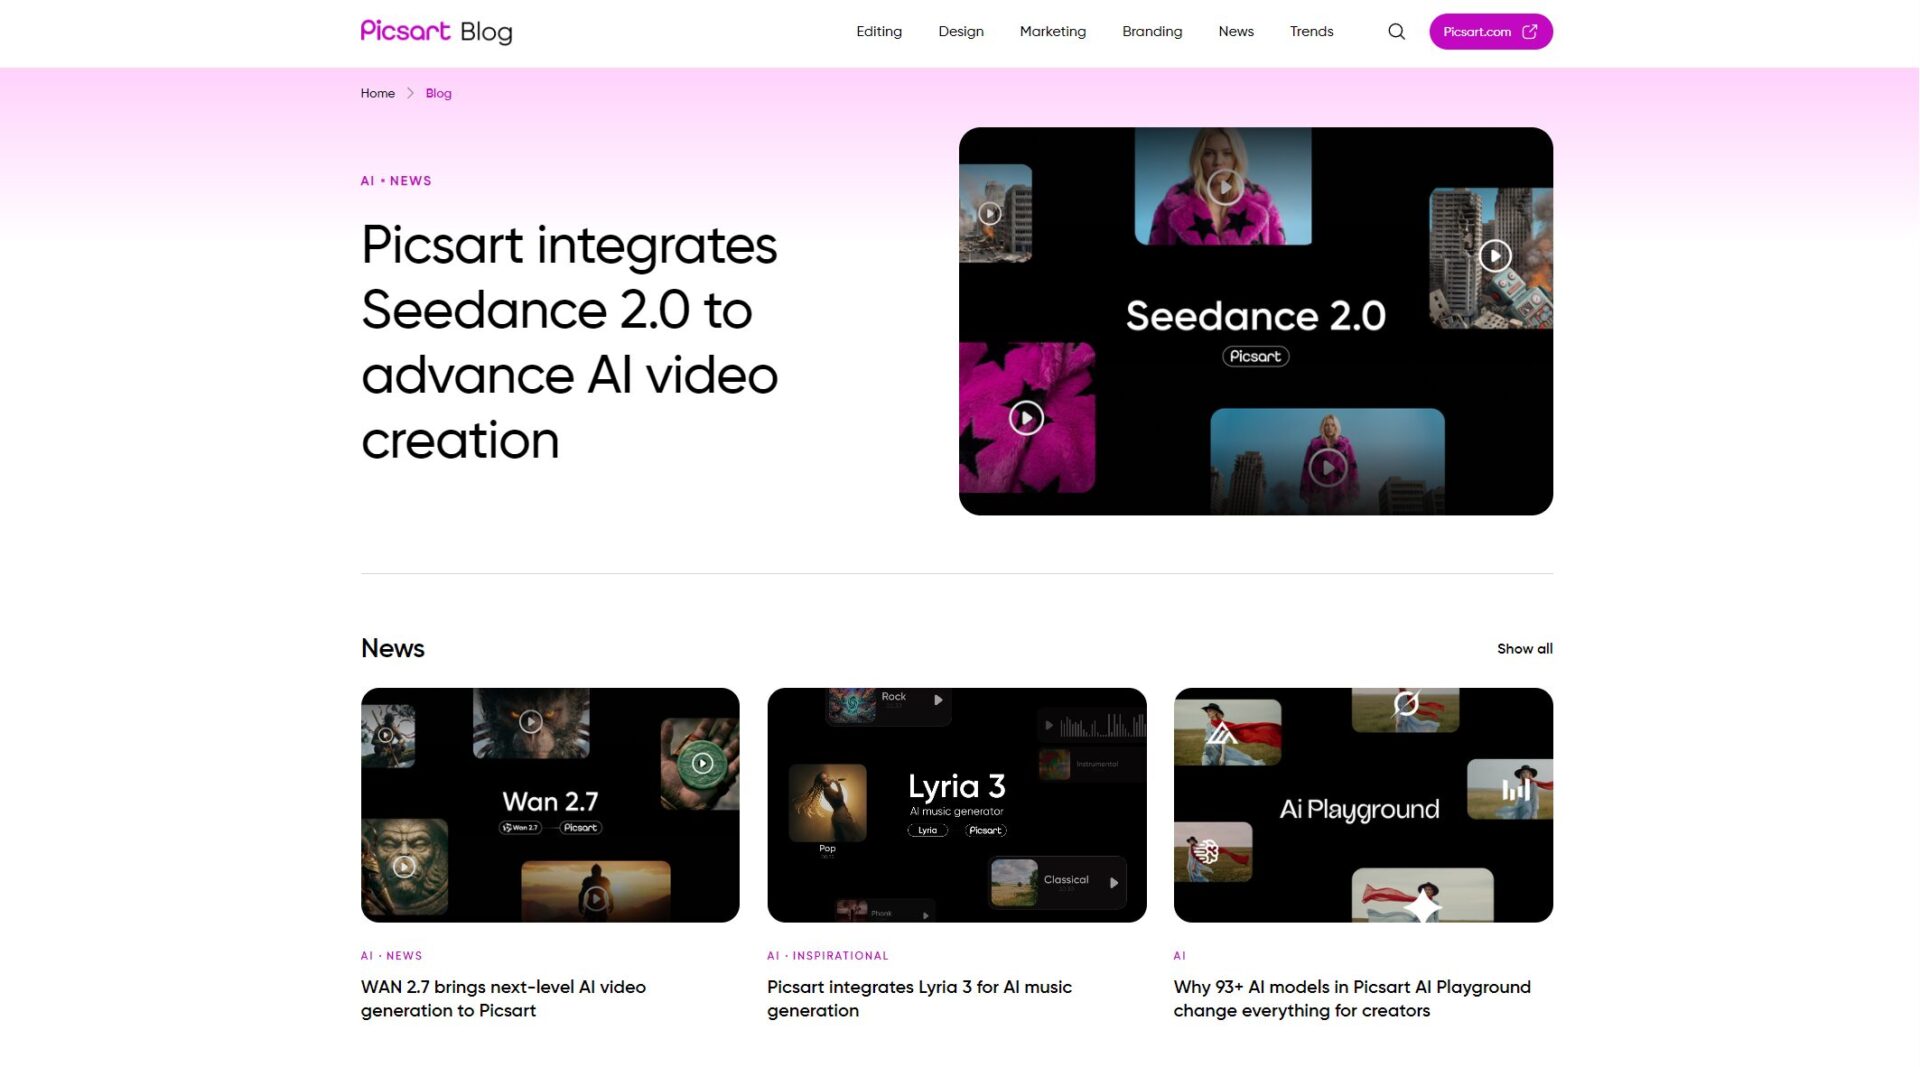Open the Seedance 2.0 headline article

point(569,342)
